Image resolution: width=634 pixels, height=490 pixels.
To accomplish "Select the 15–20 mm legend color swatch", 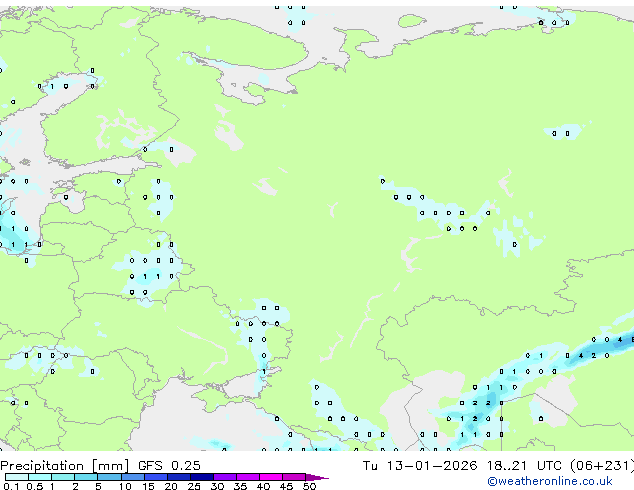I will pos(156,477).
